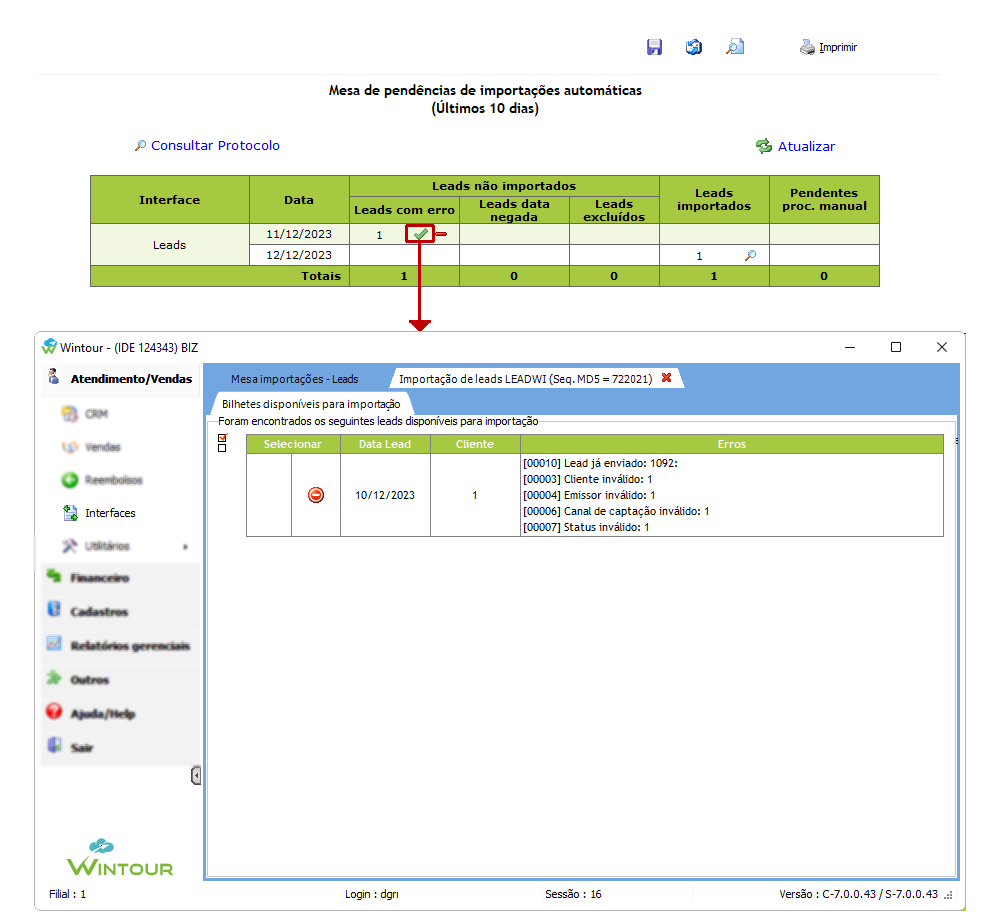
Task: Click the red blocked icon in lead row
Action: [316, 495]
